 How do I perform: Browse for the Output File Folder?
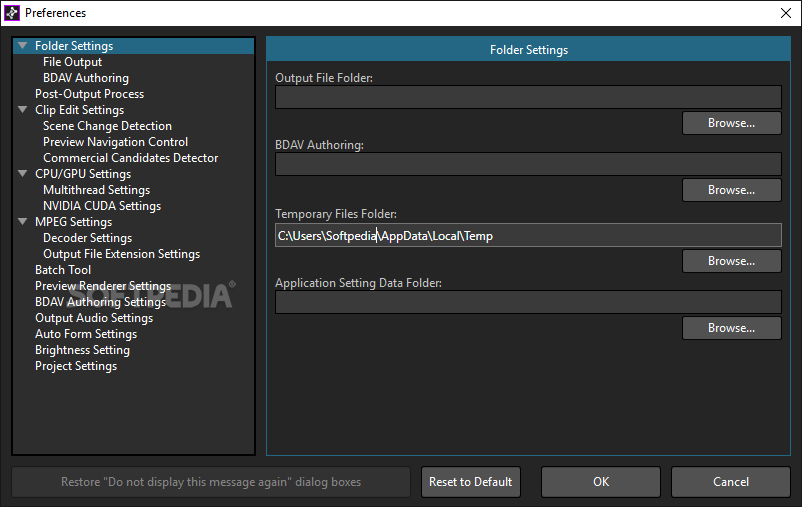point(731,123)
